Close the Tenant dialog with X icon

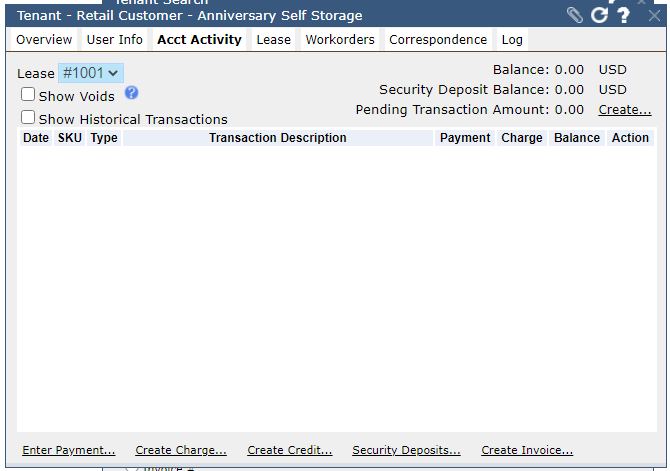[x=654, y=16]
